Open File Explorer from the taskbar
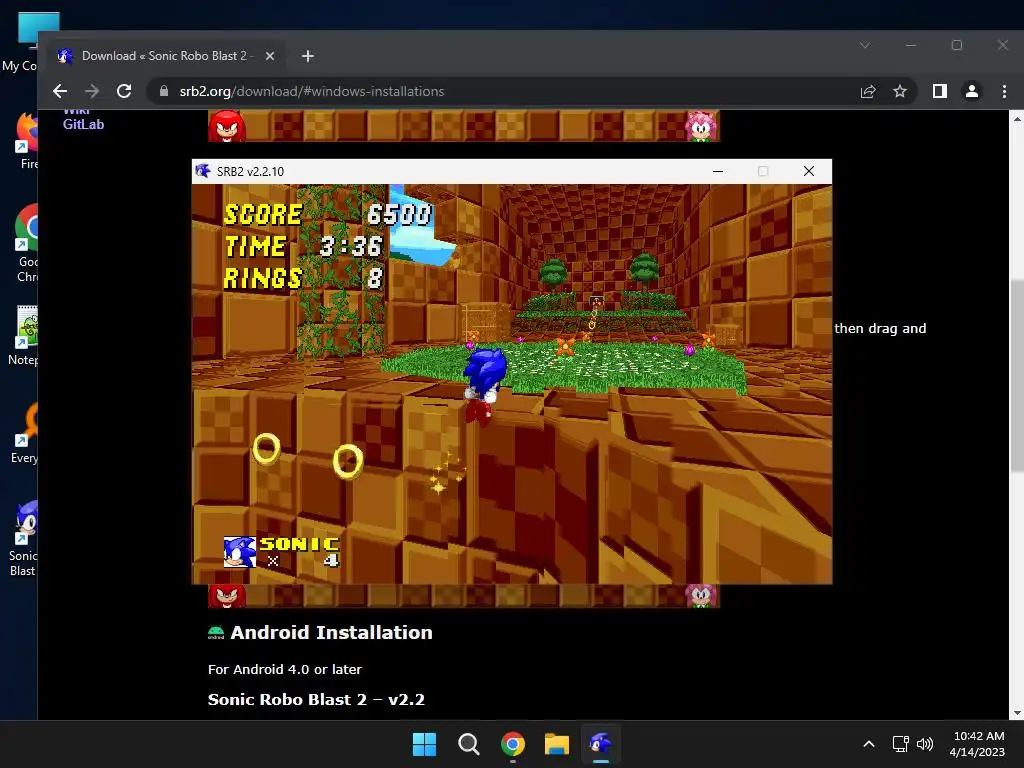This screenshot has height=768, width=1024. (557, 744)
